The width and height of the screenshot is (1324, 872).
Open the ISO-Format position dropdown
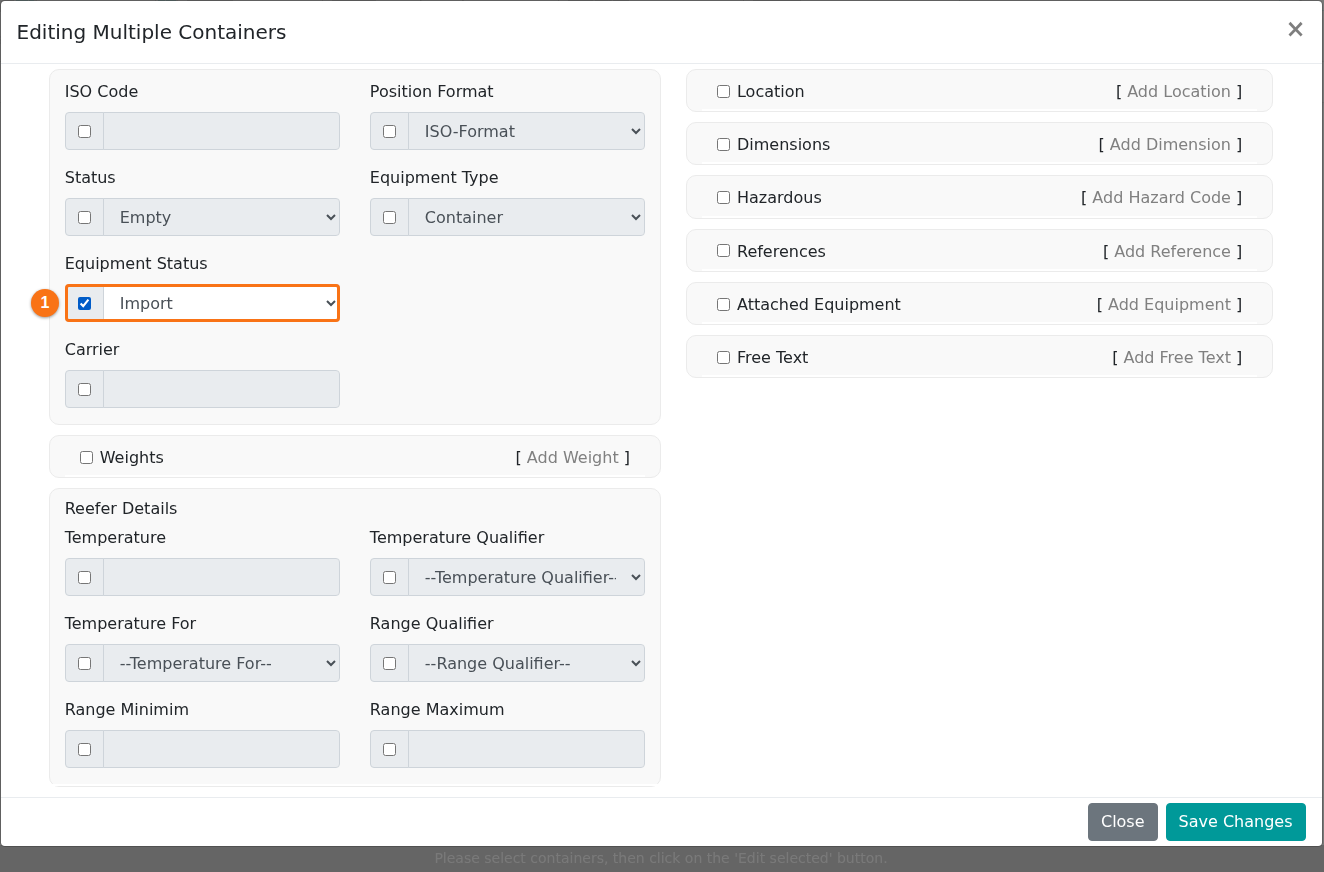(x=526, y=131)
